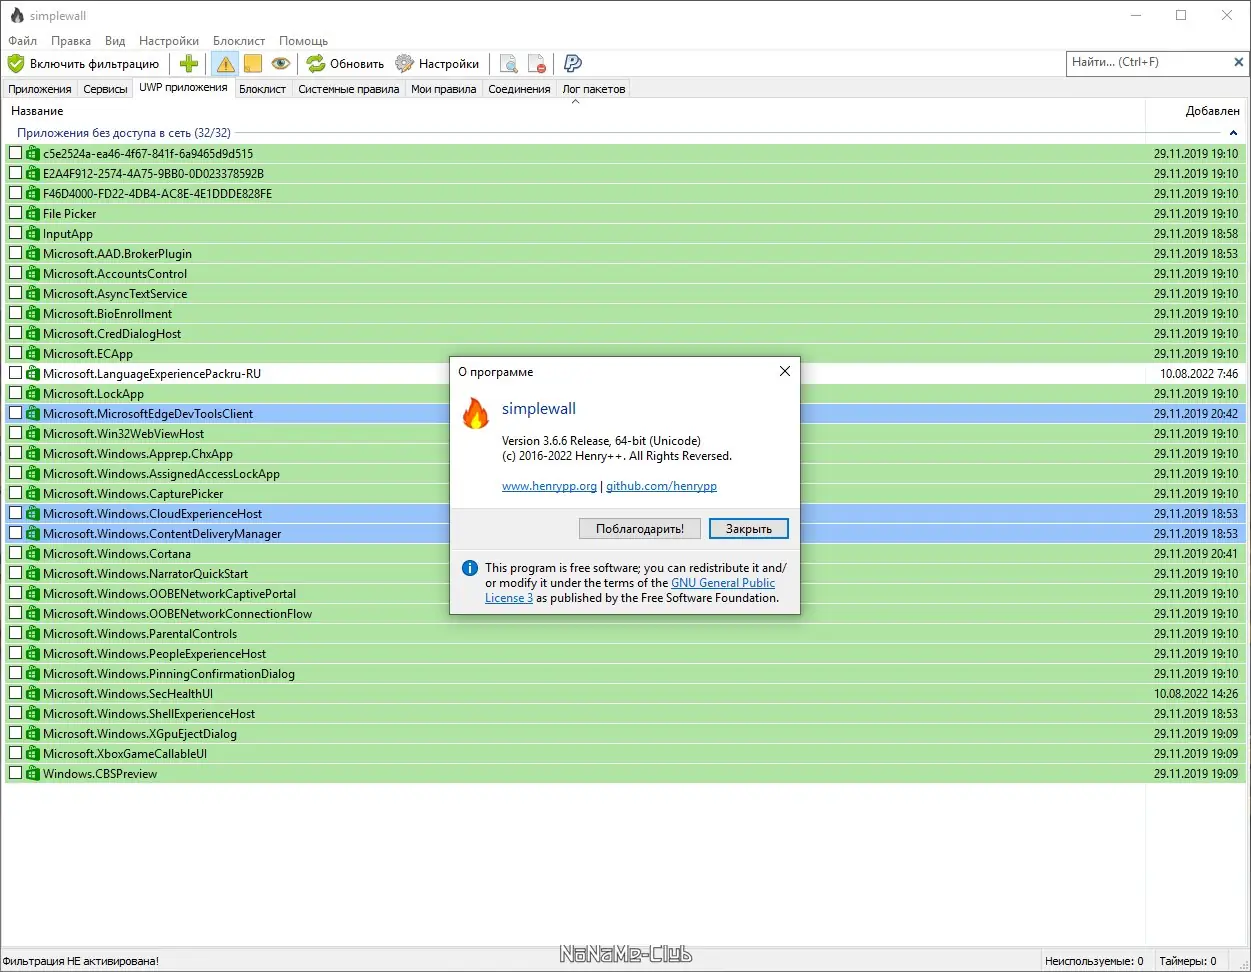This screenshot has width=1251, height=972.
Task: Click the Найти search field
Action: 1148,62
